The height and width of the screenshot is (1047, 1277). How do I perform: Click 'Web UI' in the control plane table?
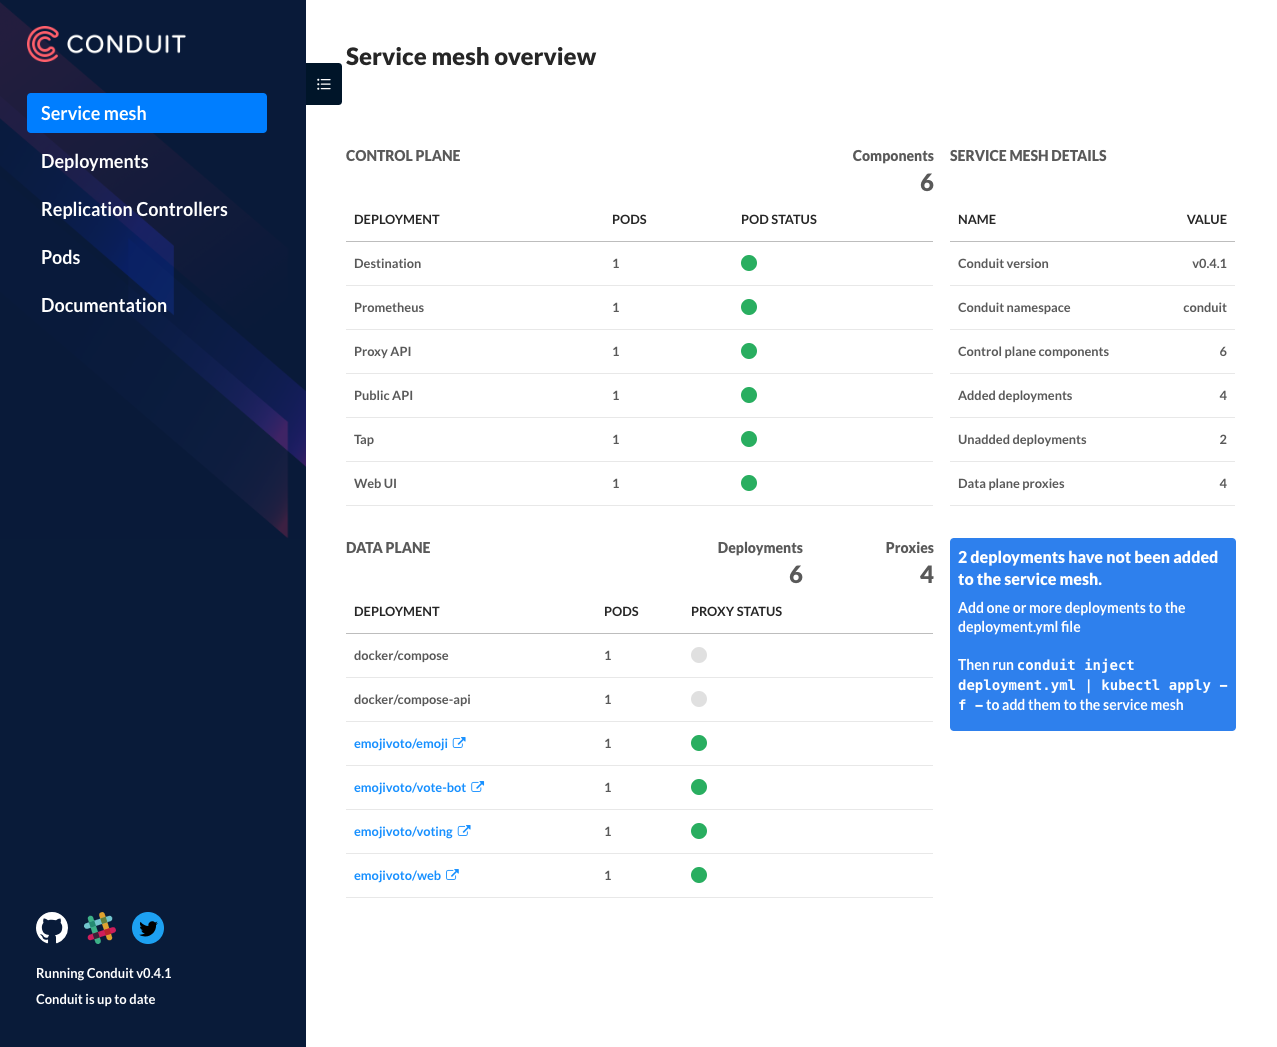[x=375, y=483]
